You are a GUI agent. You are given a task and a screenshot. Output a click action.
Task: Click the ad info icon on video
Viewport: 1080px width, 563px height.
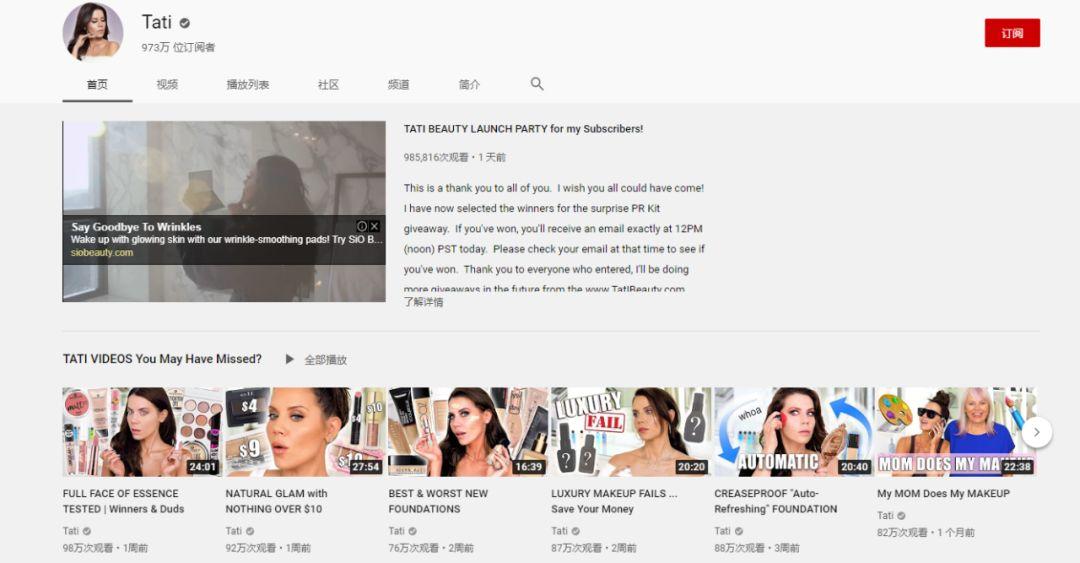[362, 226]
